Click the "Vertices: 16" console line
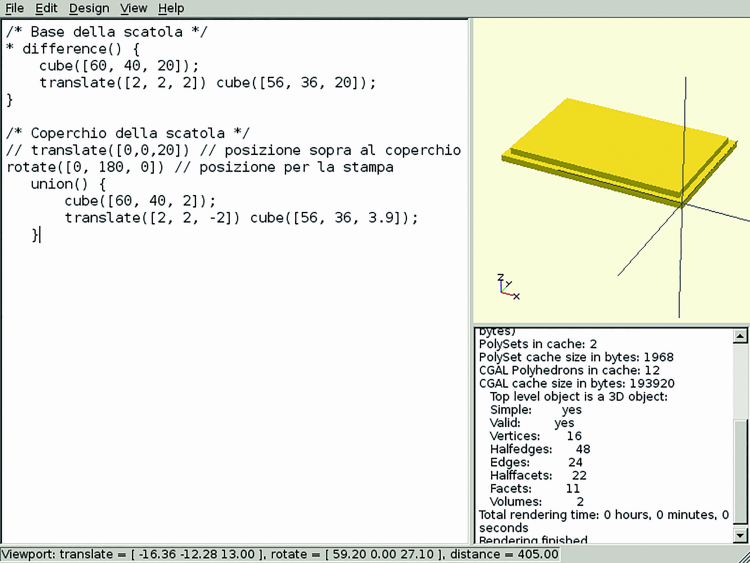This screenshot has height=563, width=750. (535, 436)
